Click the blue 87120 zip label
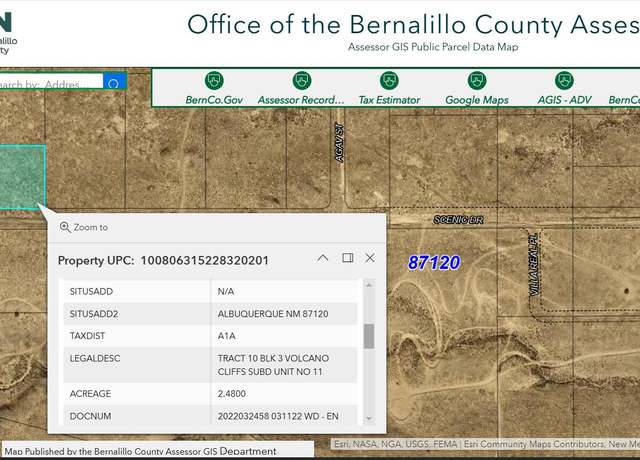Screen dimensions: 640x460 point(434,262)
